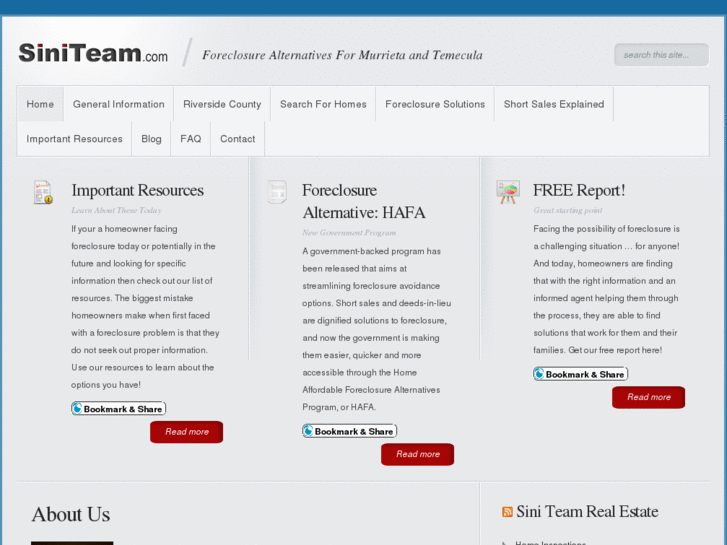
Task: Open the General Information menu
Action: pos(119,104)
